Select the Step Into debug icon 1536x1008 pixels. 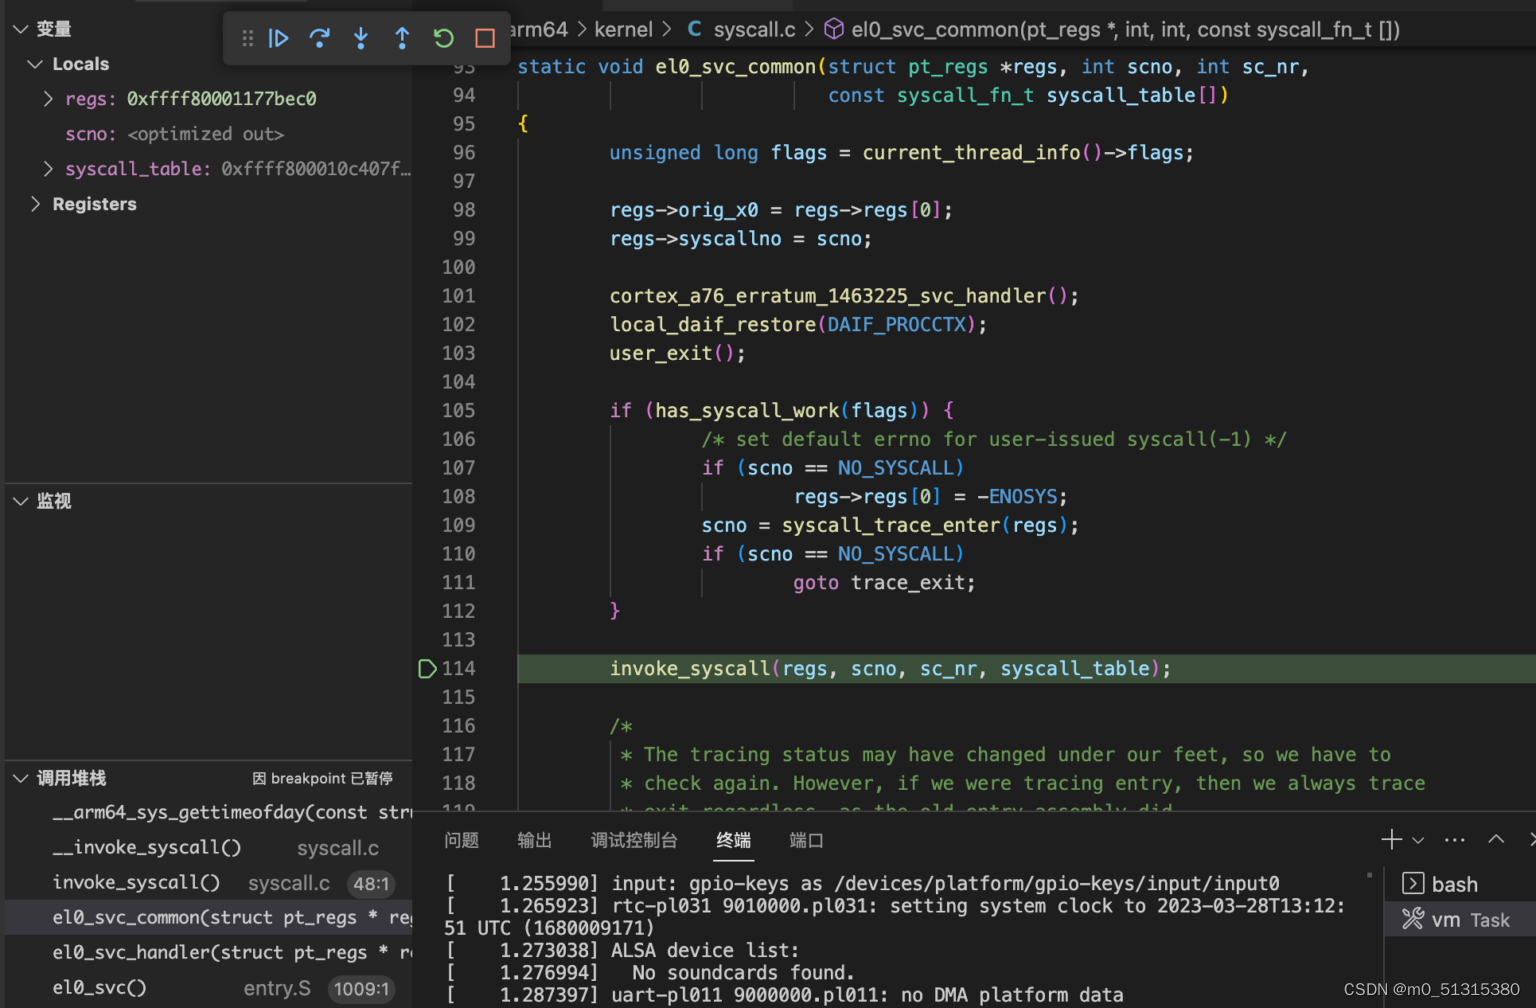click(361, 38)
